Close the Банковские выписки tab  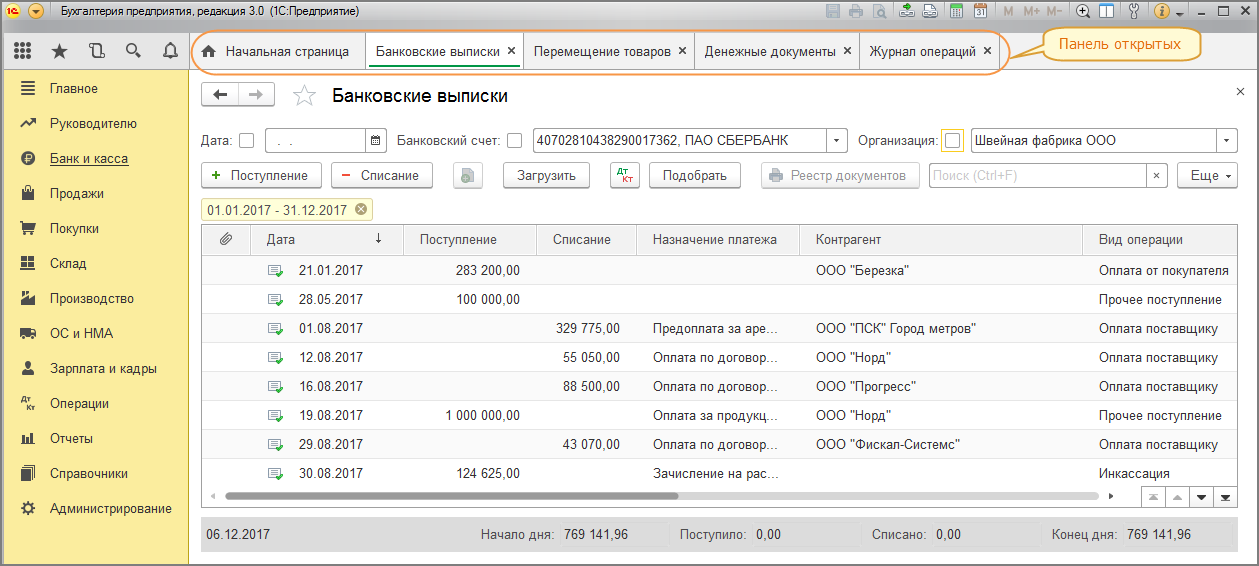point(511,50)
